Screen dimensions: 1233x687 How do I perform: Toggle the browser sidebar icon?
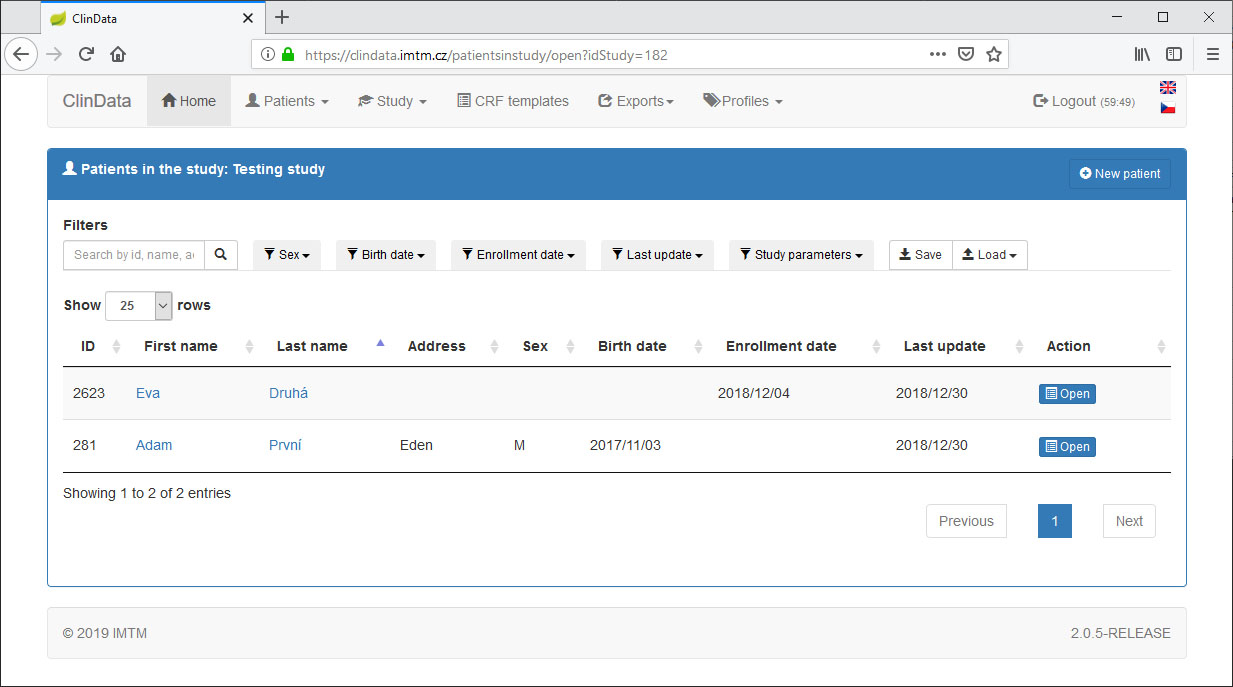tap(1174, 55)
